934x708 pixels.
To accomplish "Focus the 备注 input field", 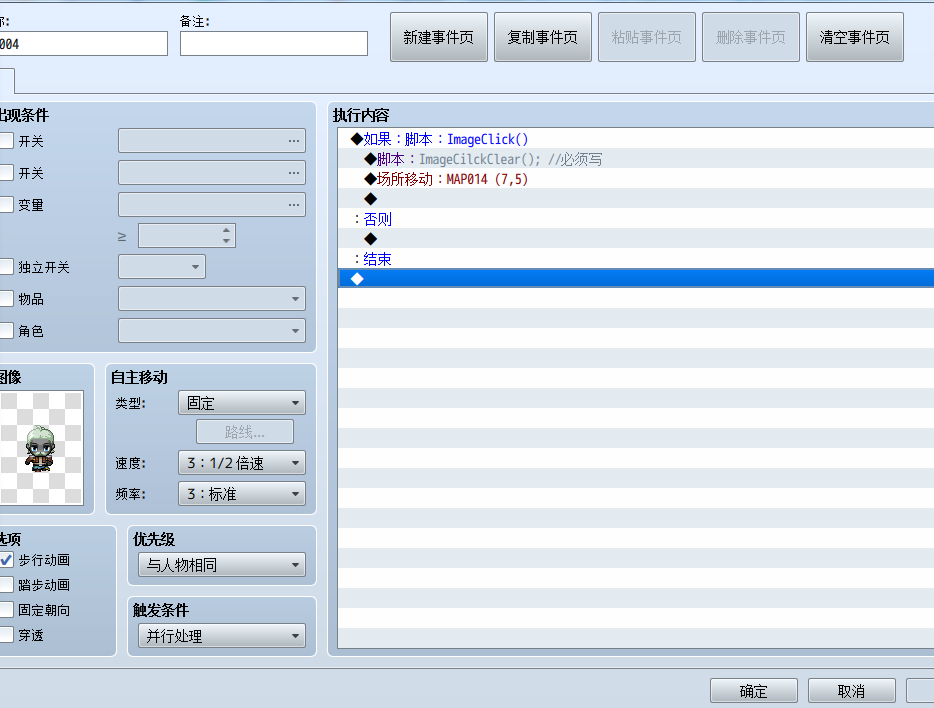I will [274, 43].
